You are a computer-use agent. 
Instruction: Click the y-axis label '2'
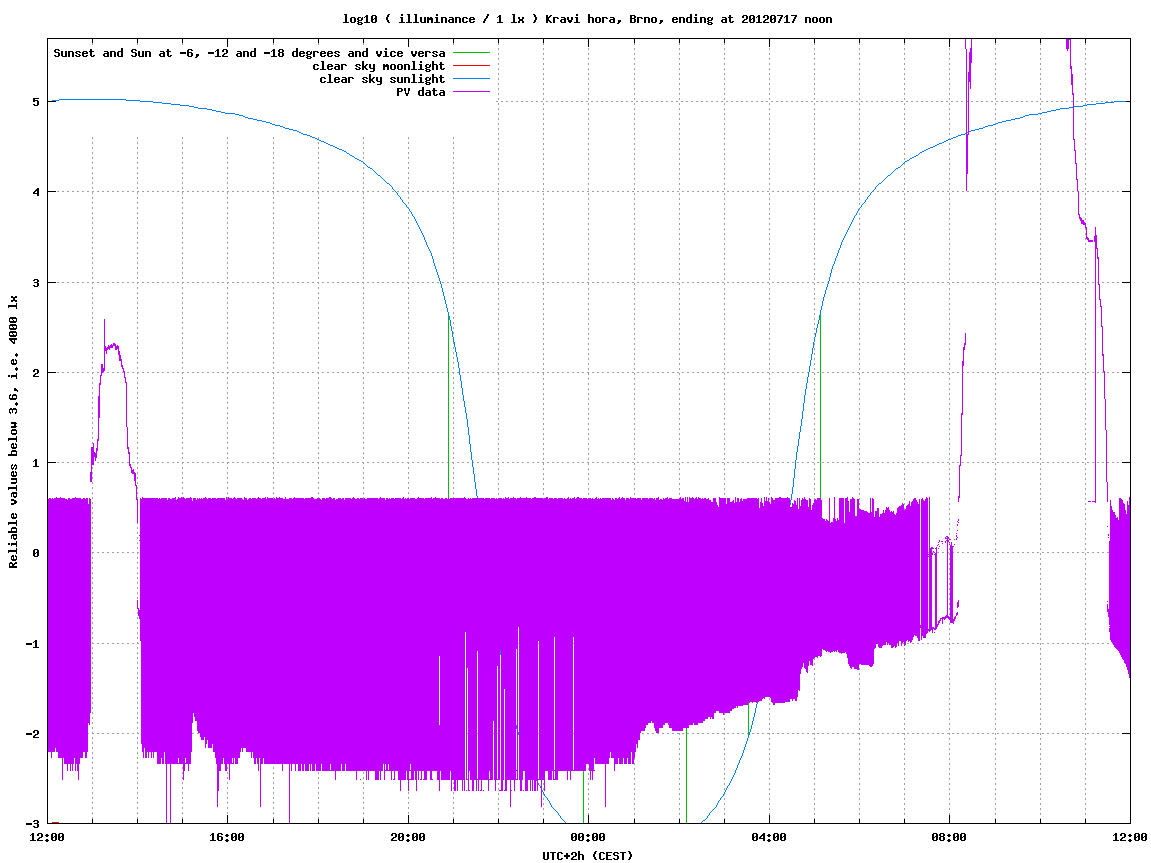(x=36, y=372)
